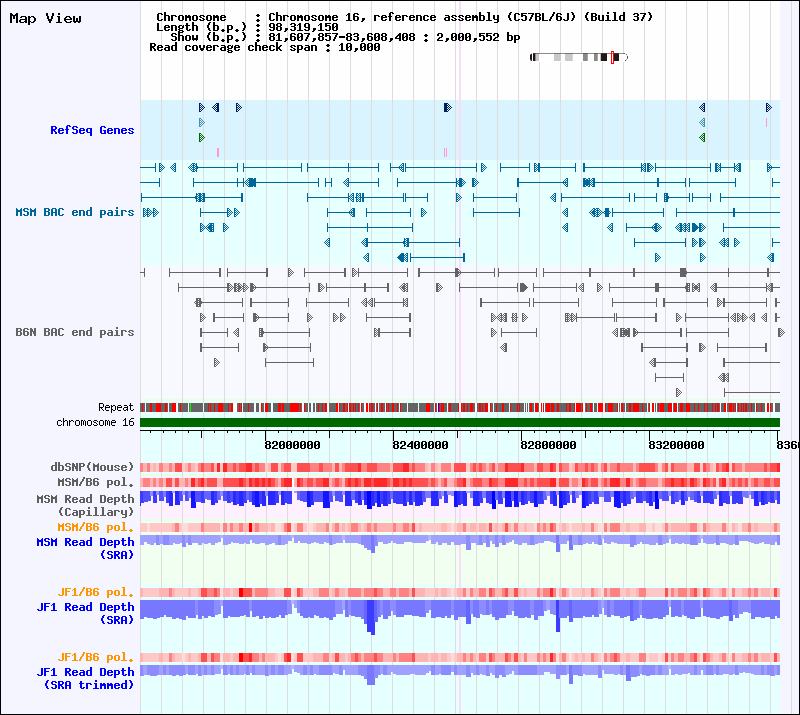This screenshot has width=800, height=715.
Task: Select the dbSNP(Mouse) track label
Action: point(92,467)
